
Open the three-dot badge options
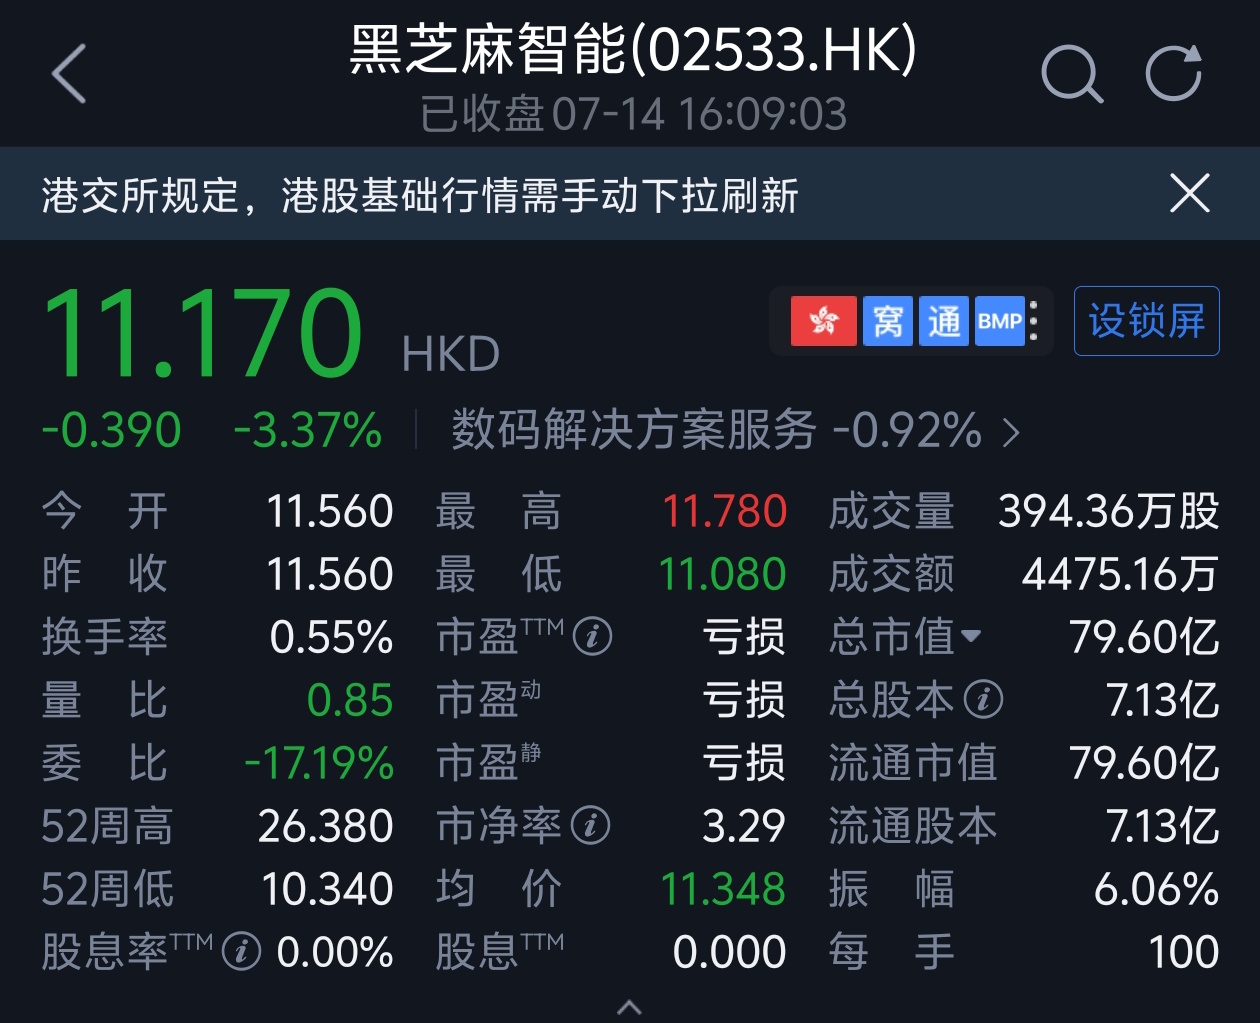[1034, 321]
